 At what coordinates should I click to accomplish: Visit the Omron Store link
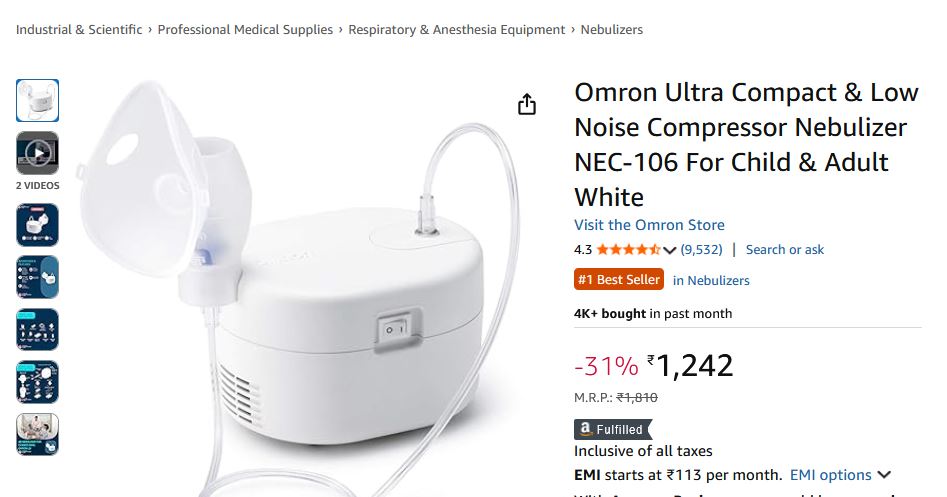click(x=649, y=225)
